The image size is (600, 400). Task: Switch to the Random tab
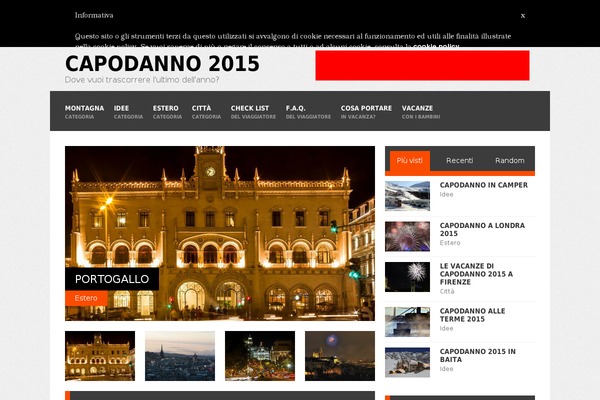click(x=510, y=161)
